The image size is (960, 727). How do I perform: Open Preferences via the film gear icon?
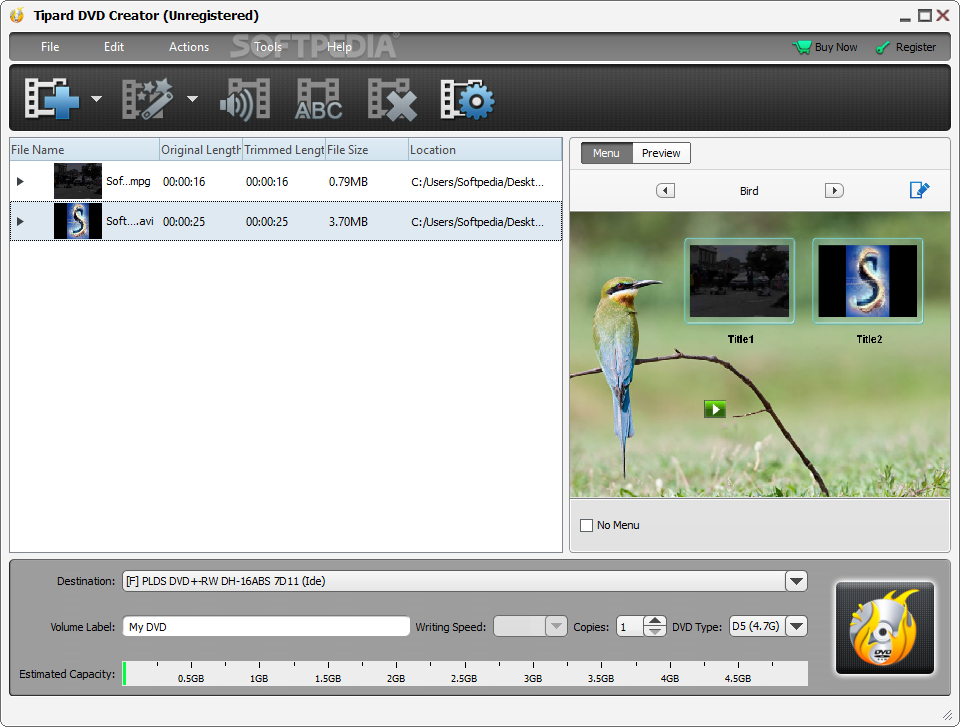pyautogui.click(x=467, y=99)
